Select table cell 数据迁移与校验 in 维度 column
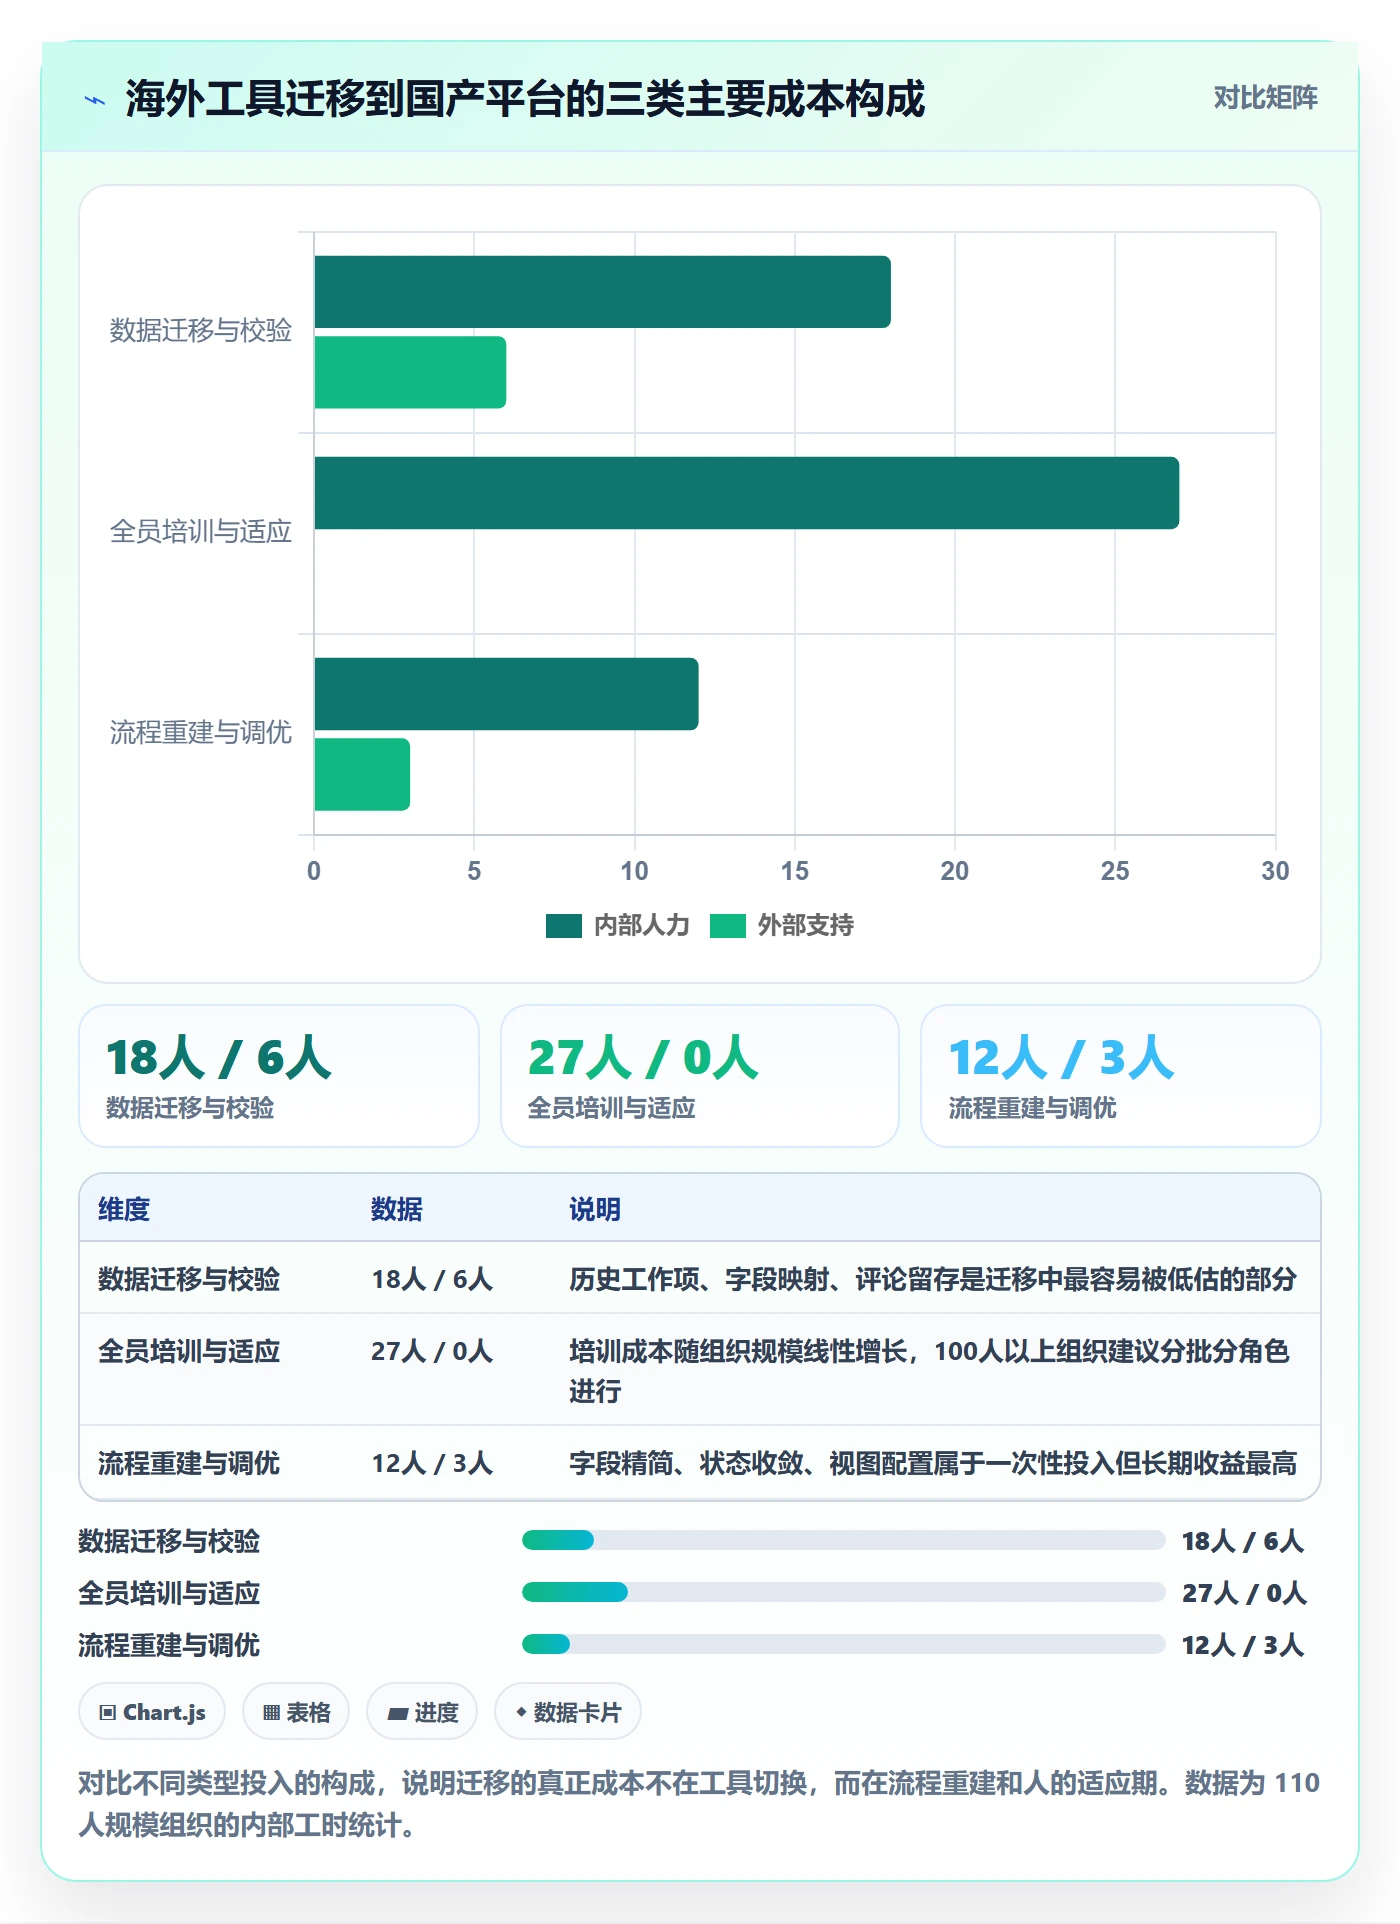Screen dimensions: 1400x1924 tap(189, 1280)
